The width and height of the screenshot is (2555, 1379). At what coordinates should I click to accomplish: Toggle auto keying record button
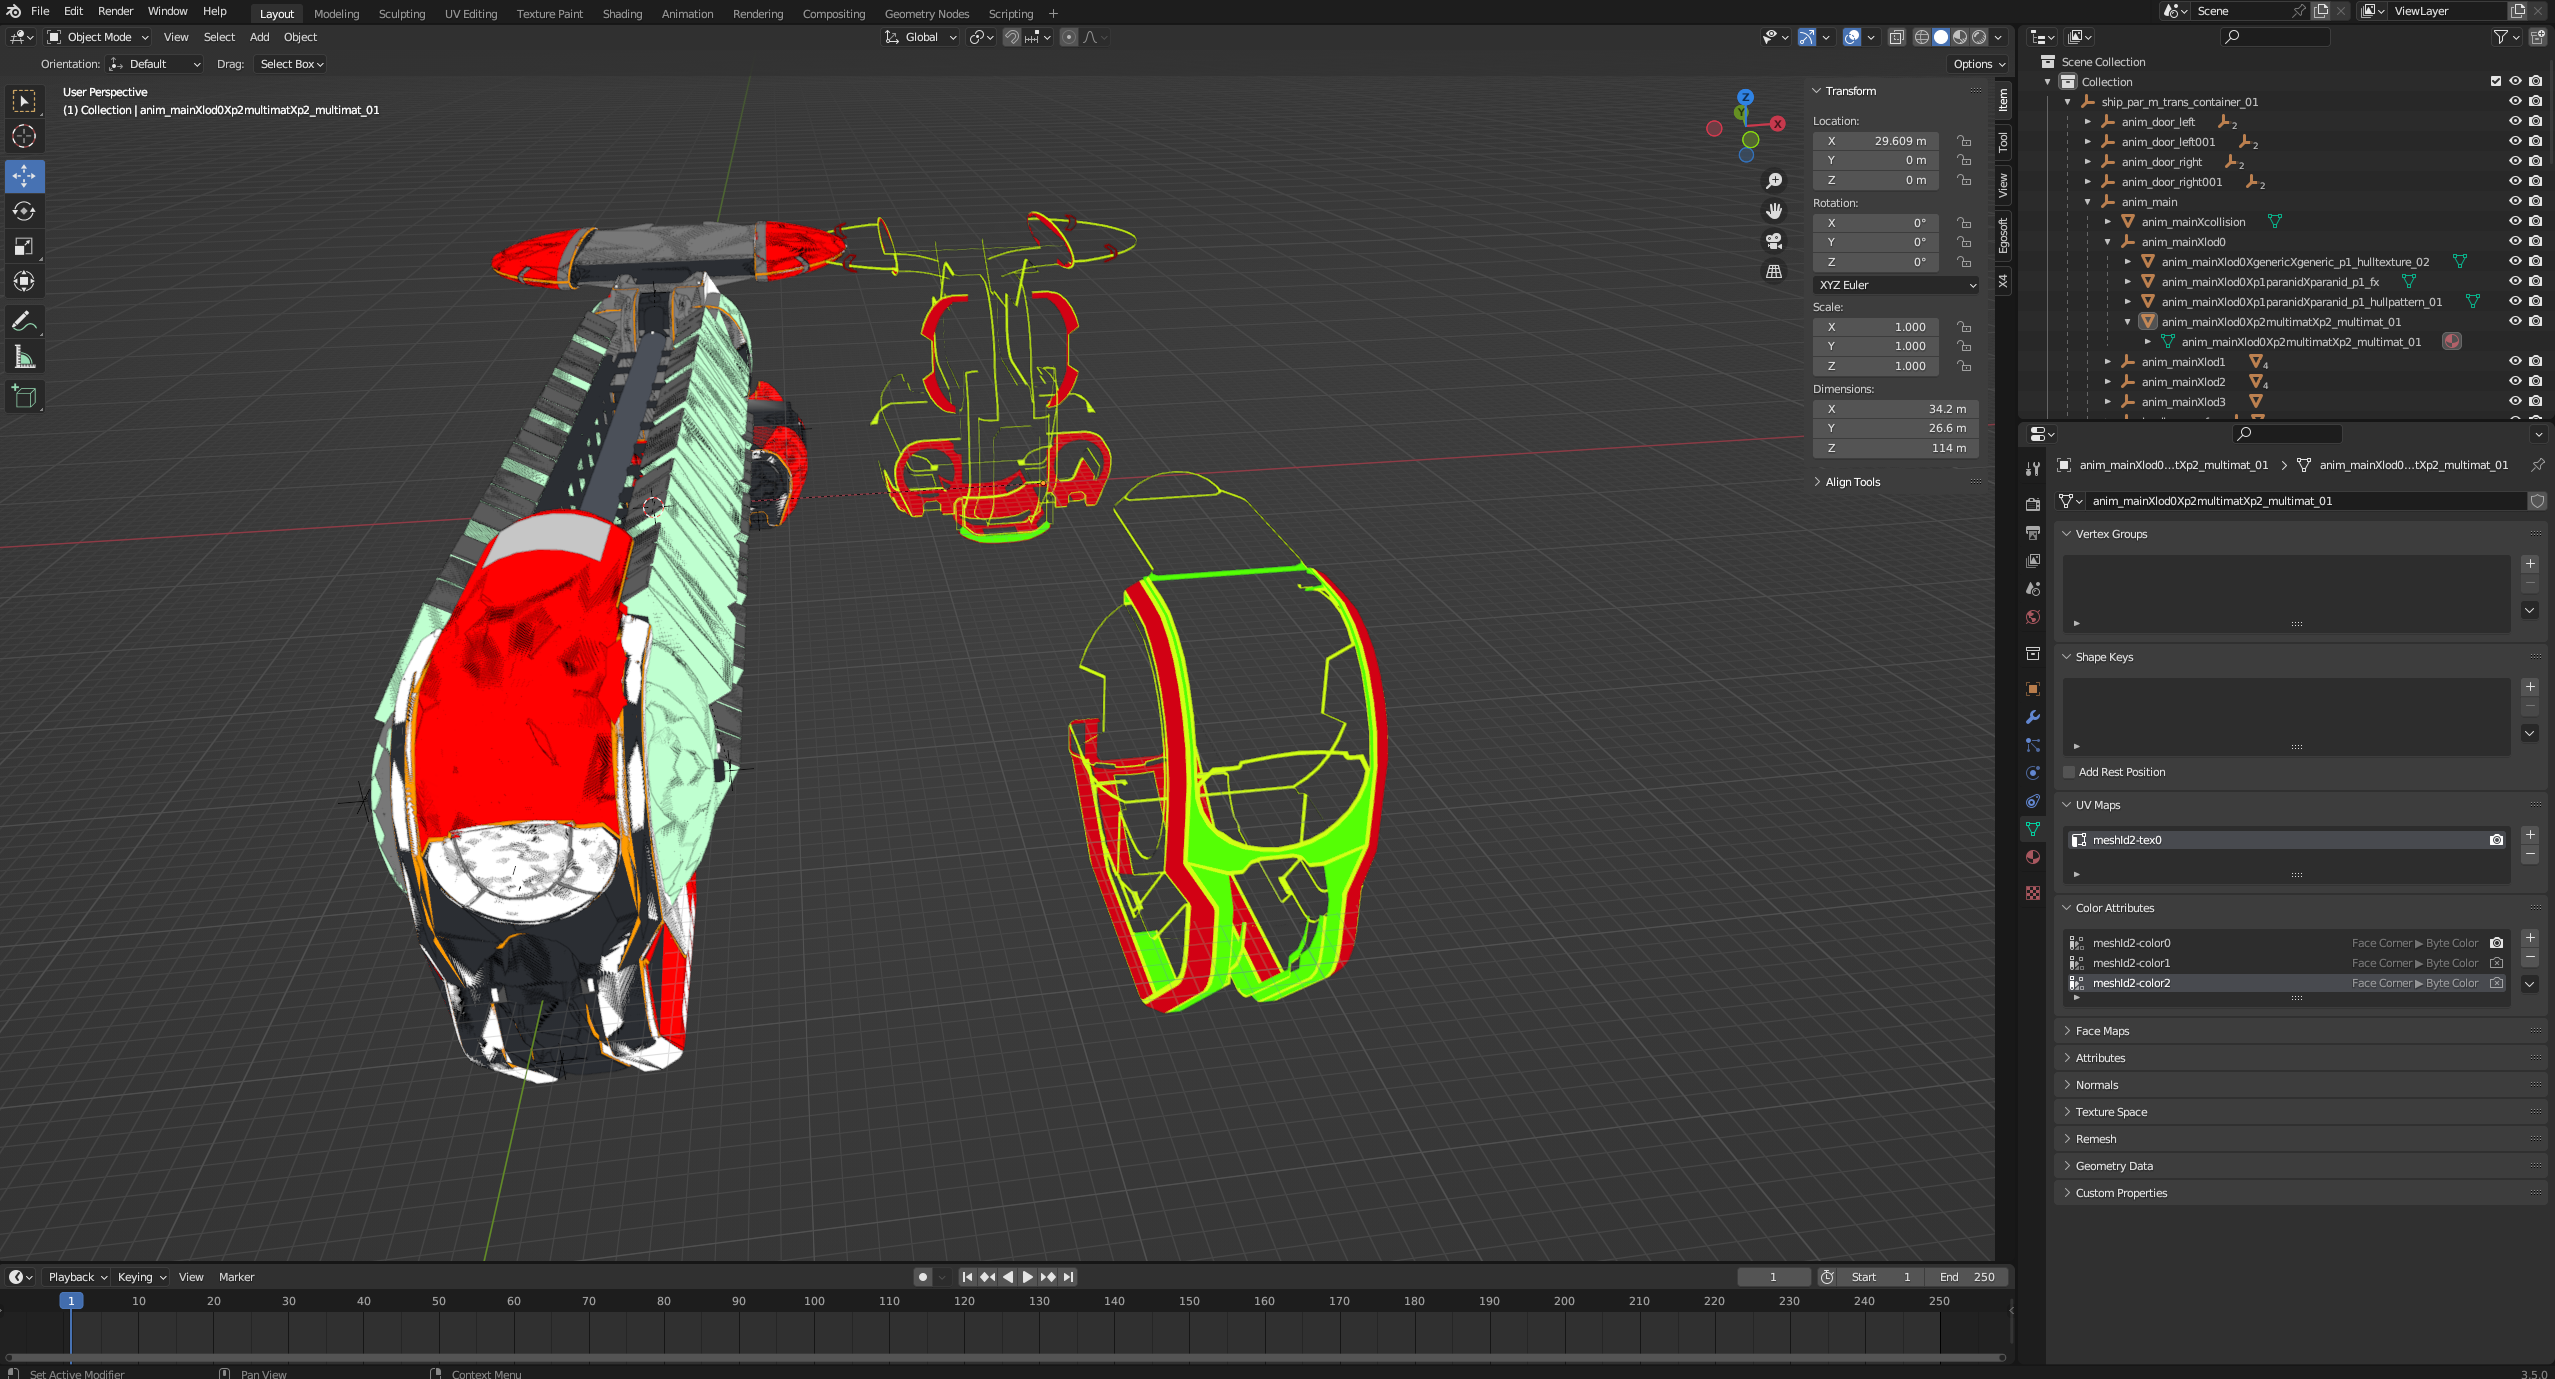(923, 1277)
